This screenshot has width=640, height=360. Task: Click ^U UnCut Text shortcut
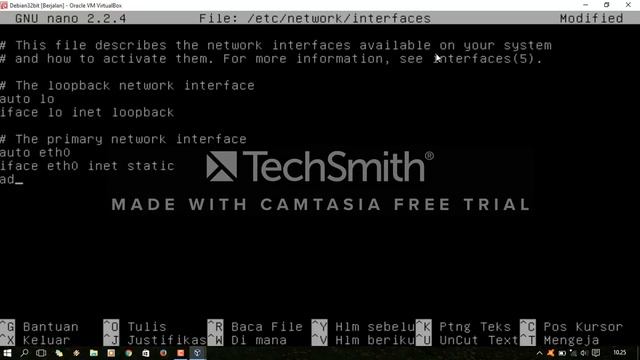pos(467,340)
